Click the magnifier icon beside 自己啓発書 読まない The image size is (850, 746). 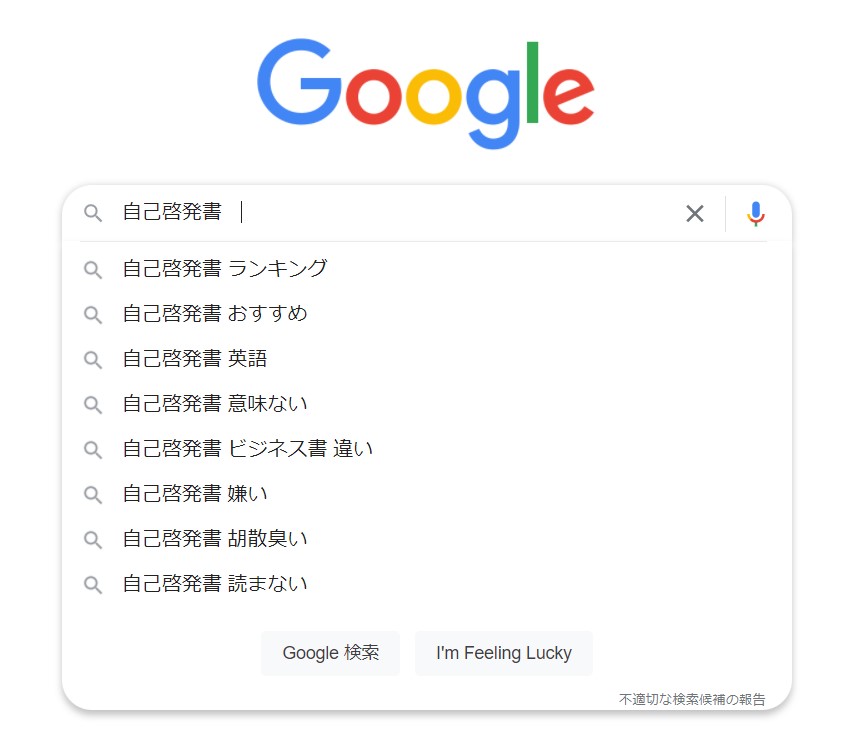[93, 584]
